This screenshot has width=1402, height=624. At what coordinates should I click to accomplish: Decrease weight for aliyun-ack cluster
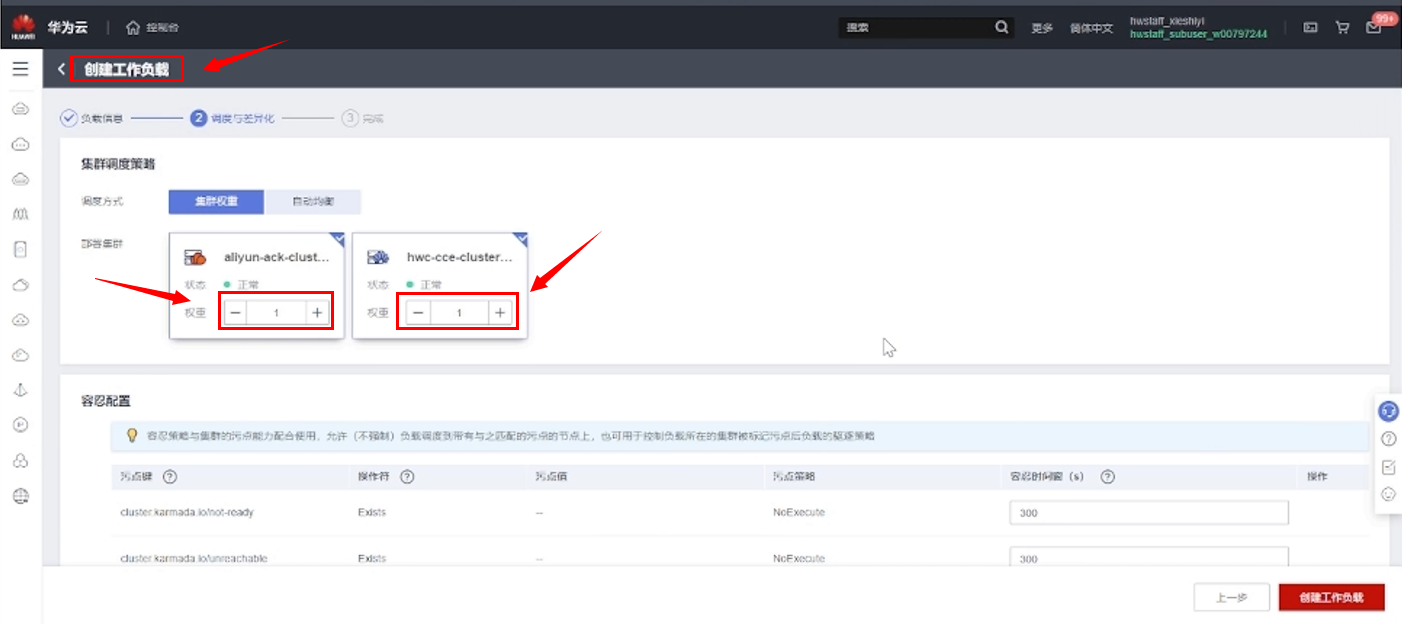click(x=235, y=313)
